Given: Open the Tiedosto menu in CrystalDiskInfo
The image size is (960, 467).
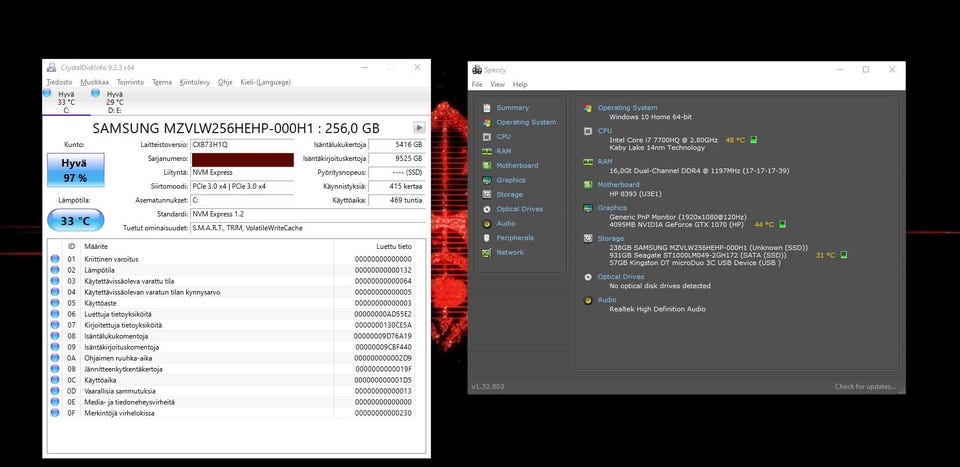Looking at the screenshot, I should tap(59, 82).
